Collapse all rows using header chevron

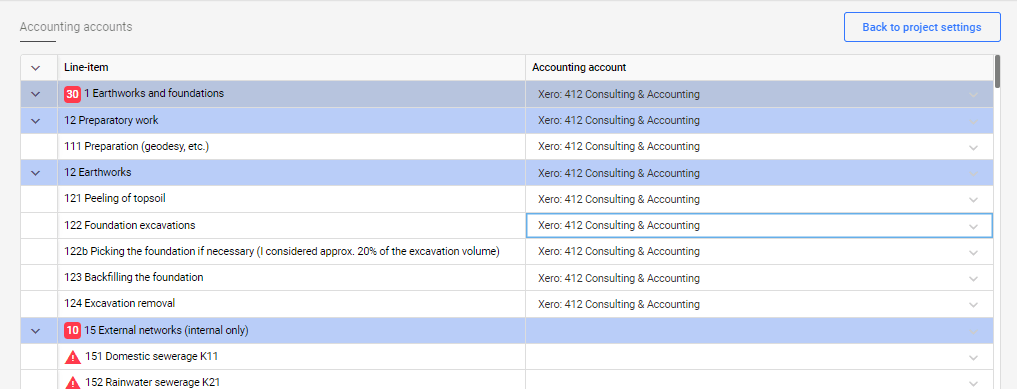coord(36,67)
